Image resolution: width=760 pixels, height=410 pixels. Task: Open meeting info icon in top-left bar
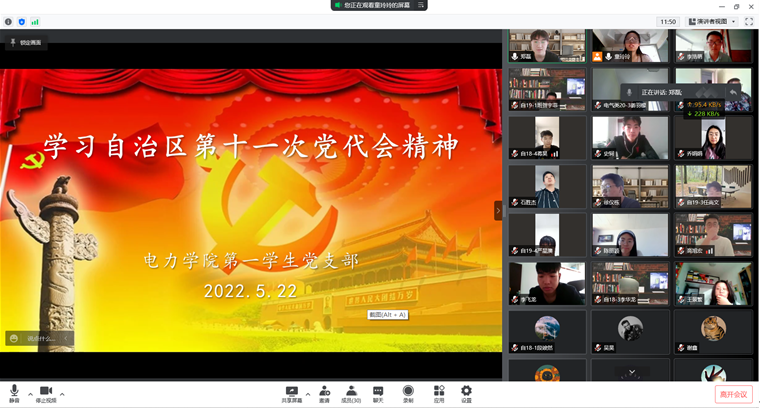[8, 22]
